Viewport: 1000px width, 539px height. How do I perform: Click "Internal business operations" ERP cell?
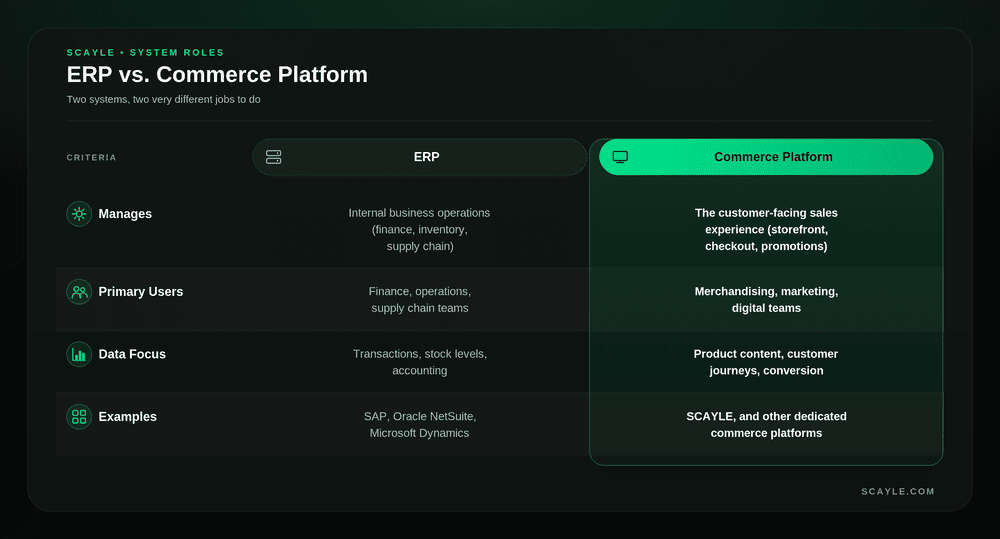(x=420, y=230)
